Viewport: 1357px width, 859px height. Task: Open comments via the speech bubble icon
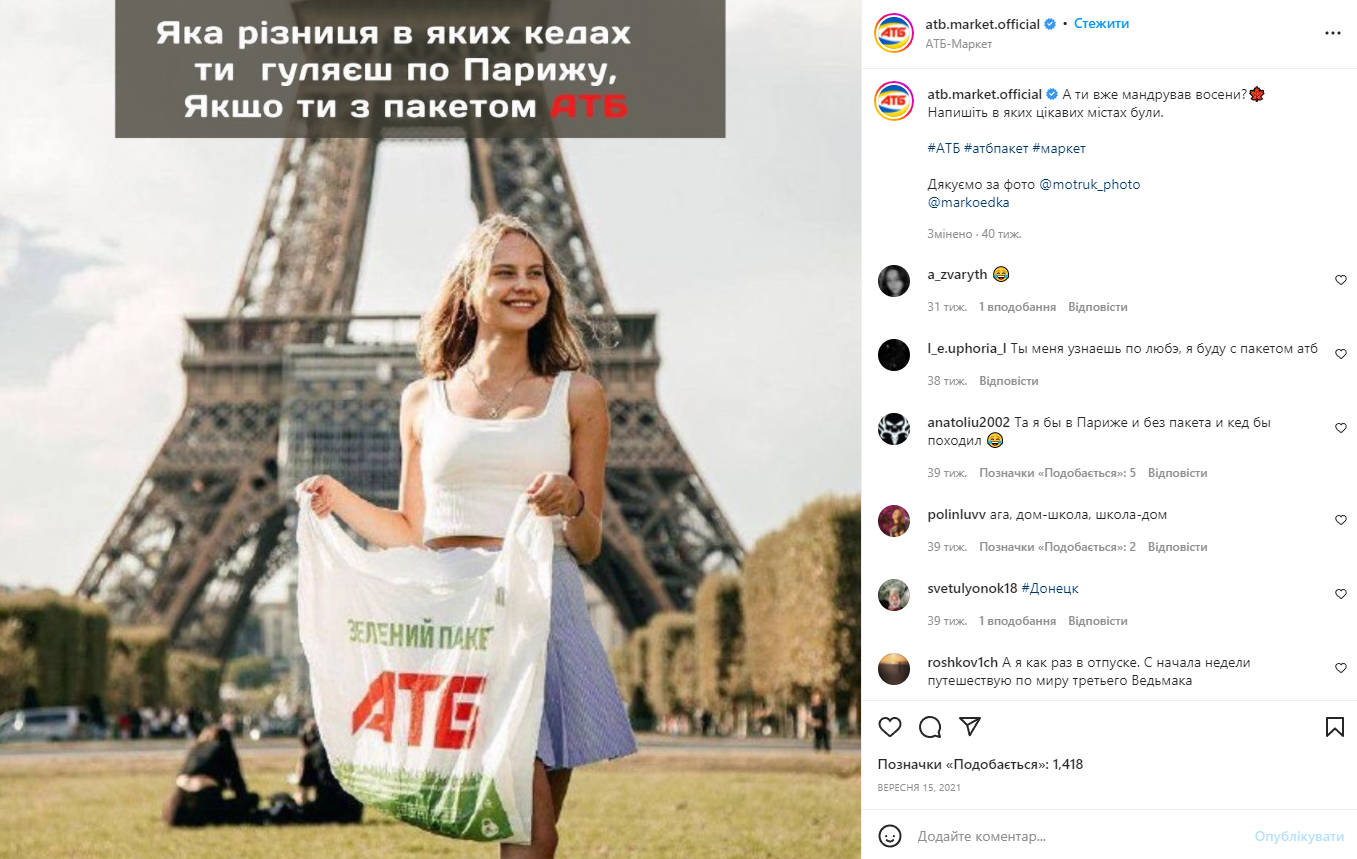(x=930, y=727)
